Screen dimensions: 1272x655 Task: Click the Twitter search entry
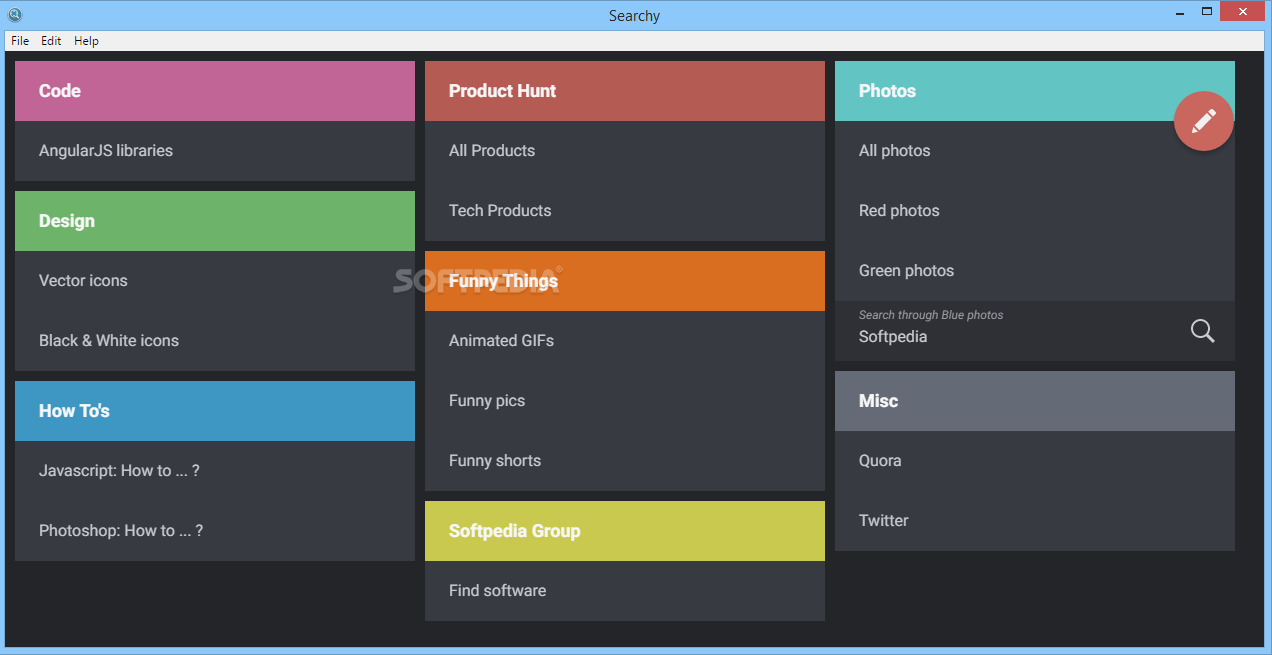coord(884,521)
